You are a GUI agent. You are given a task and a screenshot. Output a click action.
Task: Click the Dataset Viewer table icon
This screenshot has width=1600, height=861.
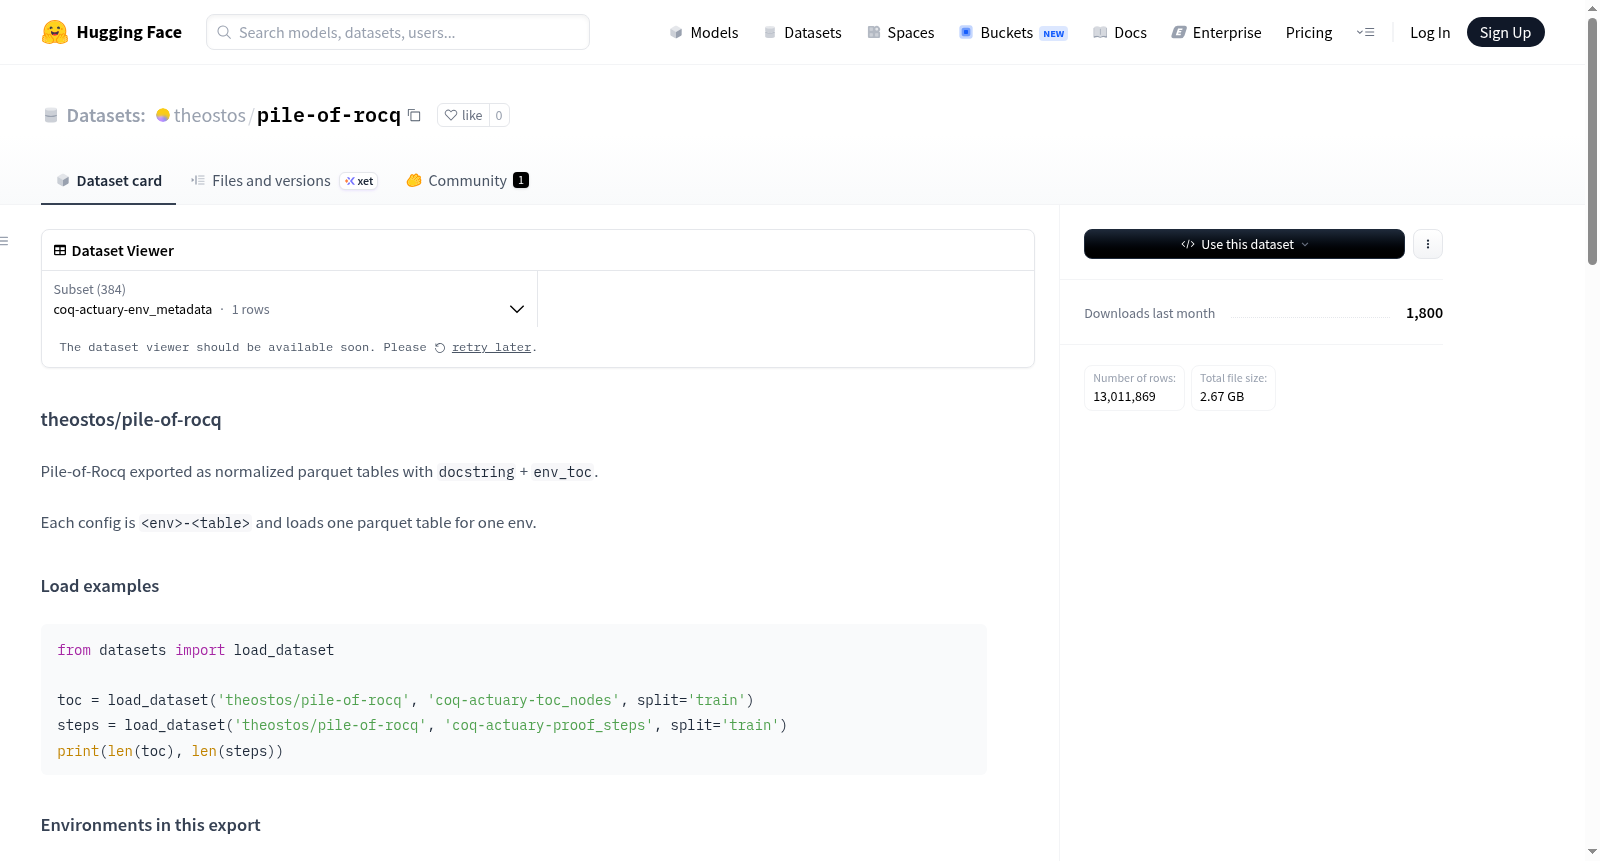(x=60, y=250)
